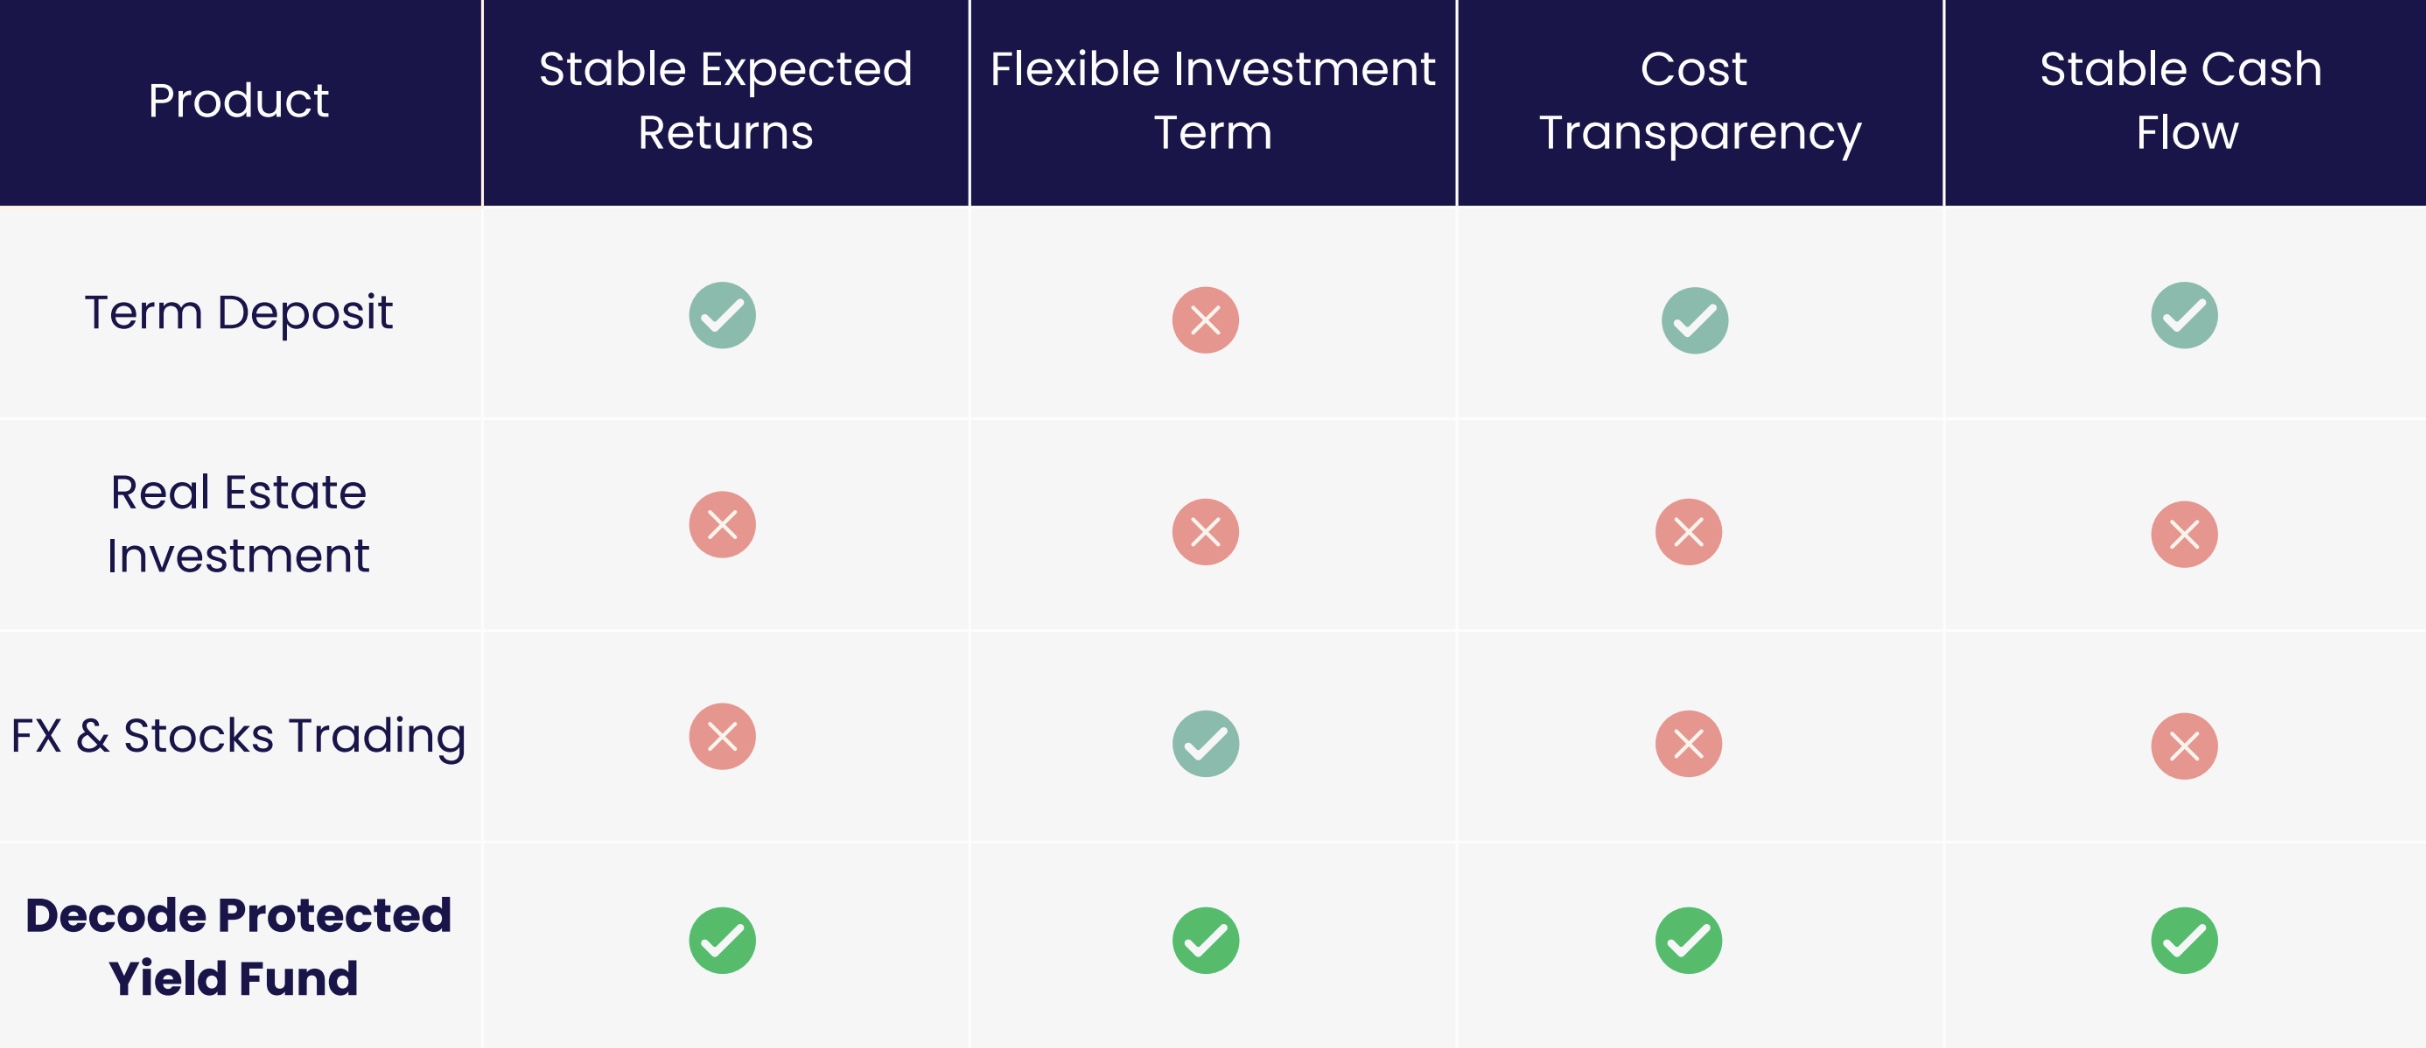This screenshot has width=2426, height=1048.
Task: Click Term Deposit Stable Expected Returns checkmark
Action: pos(722,315)
